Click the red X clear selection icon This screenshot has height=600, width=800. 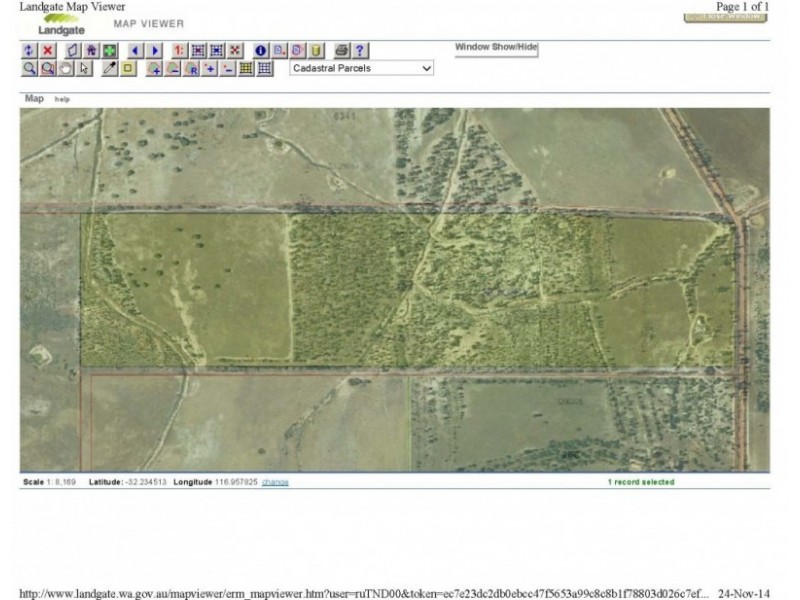pos(48,50)
